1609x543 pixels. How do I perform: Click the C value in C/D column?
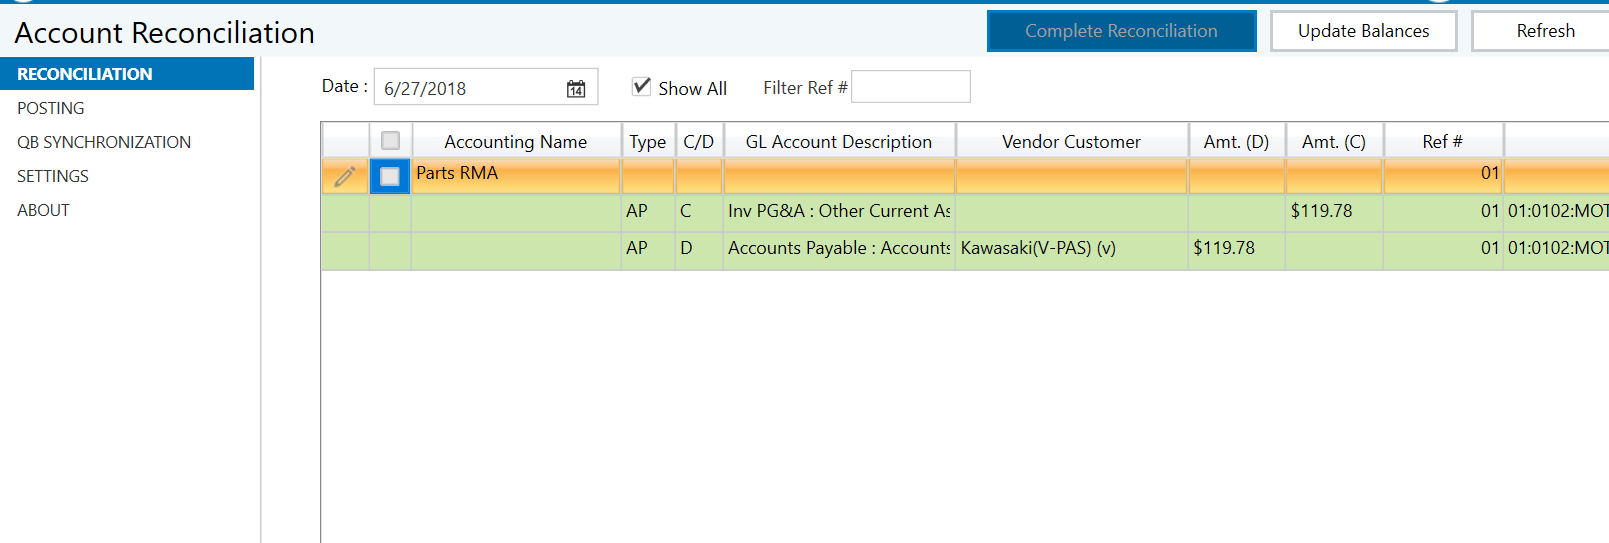[699, 211]
